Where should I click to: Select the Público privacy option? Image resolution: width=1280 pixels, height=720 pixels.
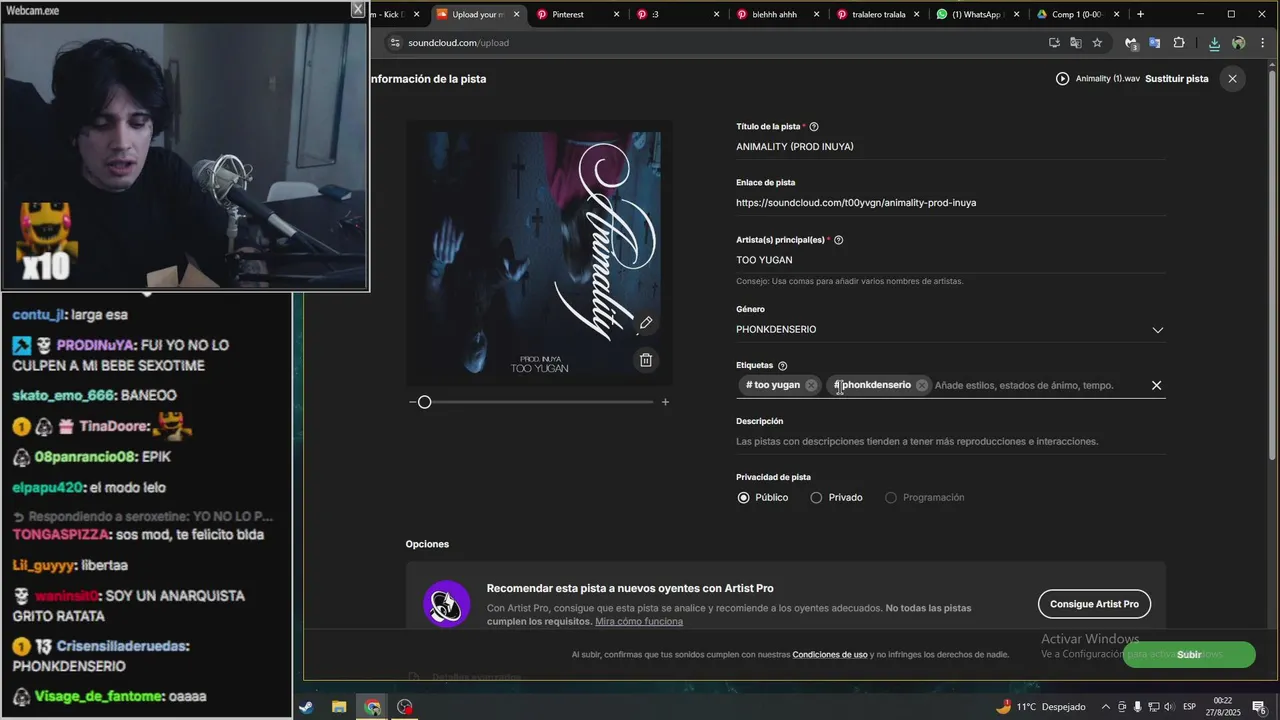(x=743, y=498)
